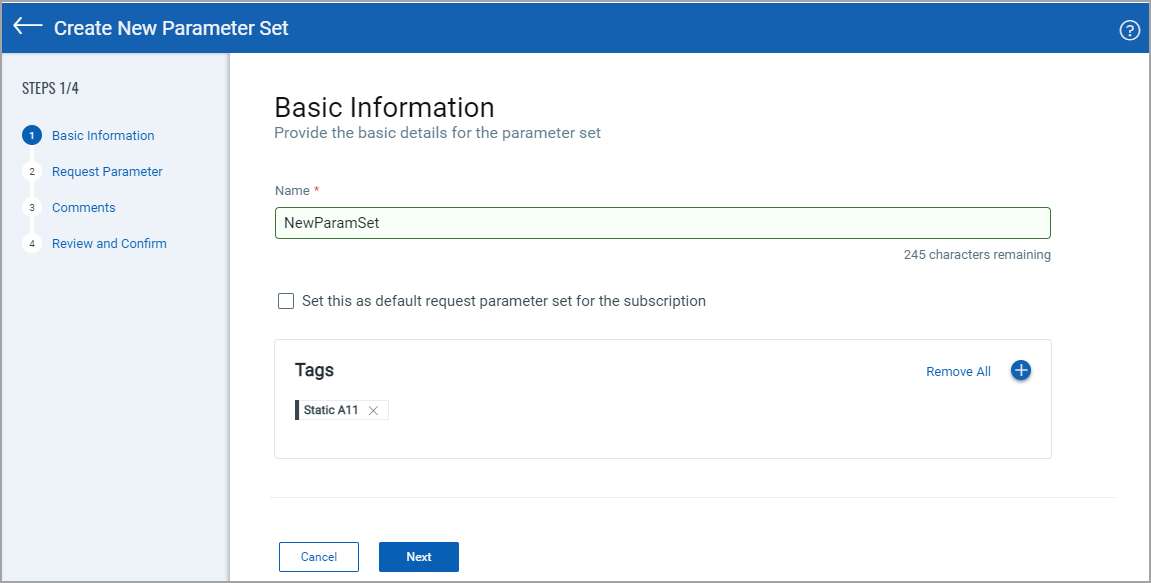Click the step 2 circle indicator
The width and height of the screenshot is (1151, 583).
(x=32, y=172)
